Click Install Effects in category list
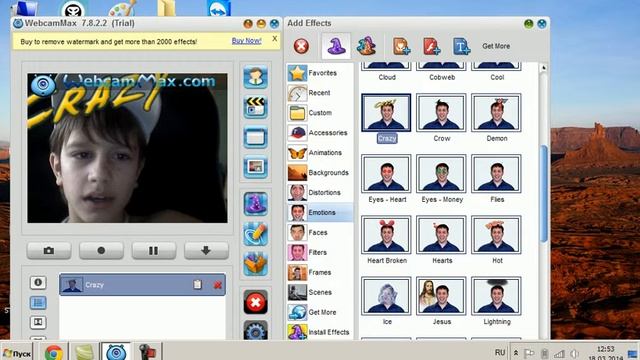 pyautogui.click(x=320, y=332)
